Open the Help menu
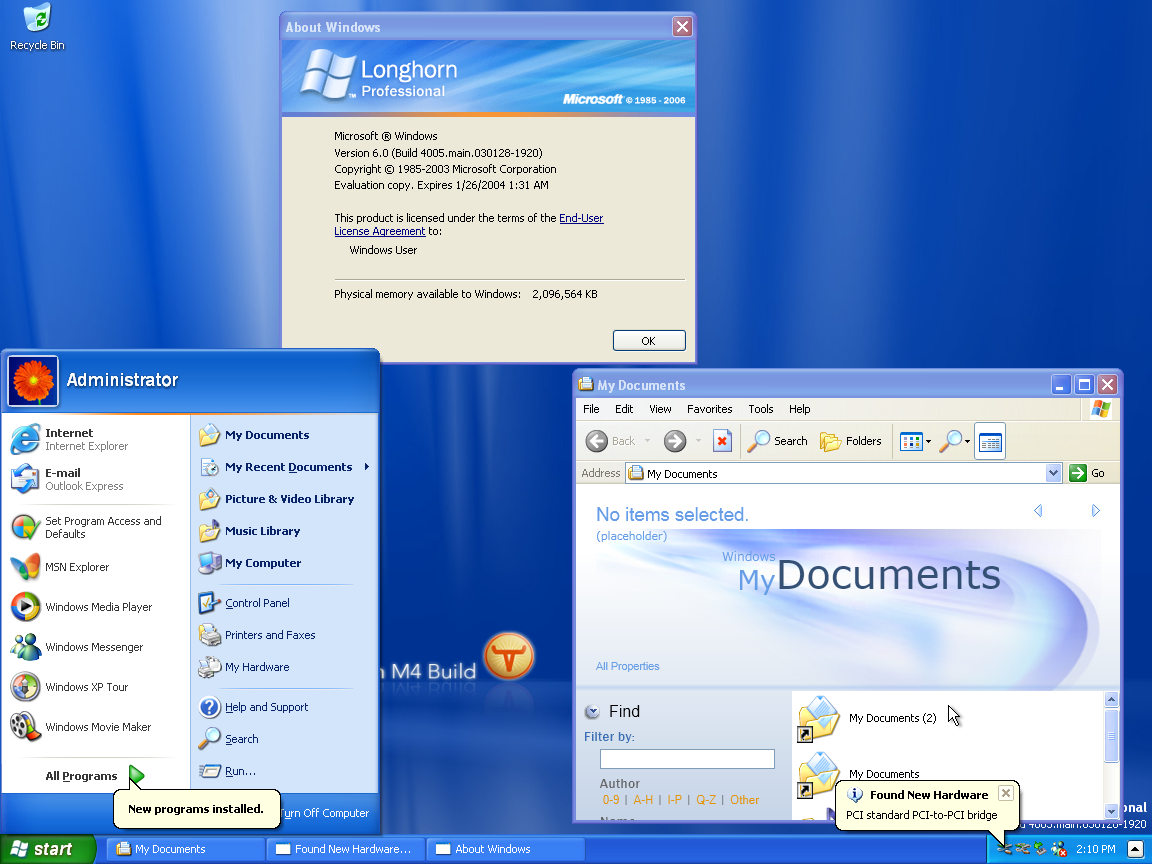Image resolution: width=1152 pixels, height=864 pixels. point(799,409)
